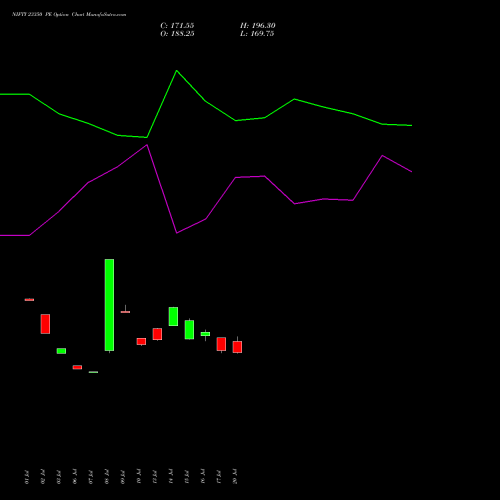Viewport: 500px width, 500px height.
Task: Click the red candle for 17 Jul
Action: 221,344
